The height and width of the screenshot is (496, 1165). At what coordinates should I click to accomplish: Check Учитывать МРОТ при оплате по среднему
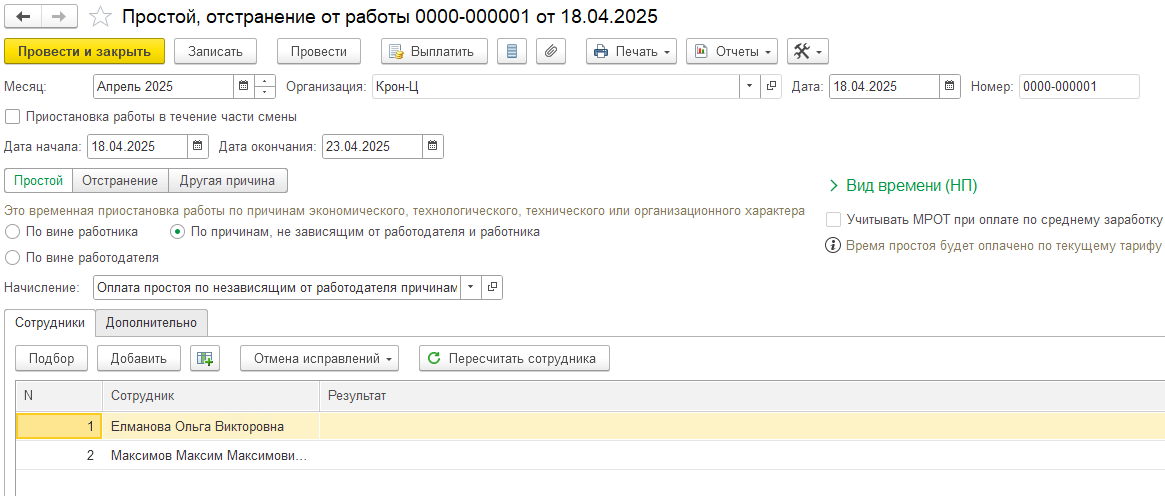833,219
